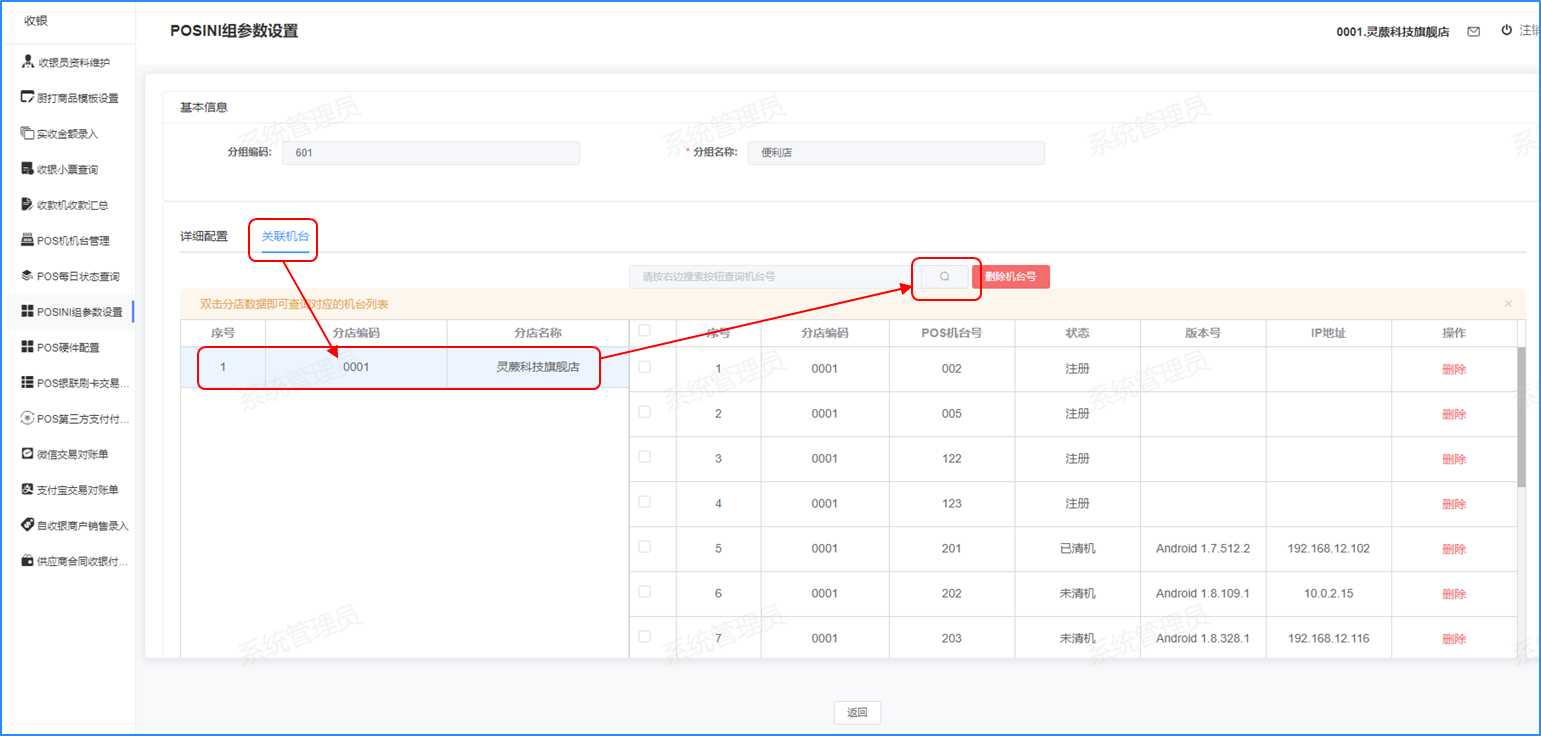Open the mail messages icon
This screenshot has height=736, width=1541.
tap(1473, 31)
